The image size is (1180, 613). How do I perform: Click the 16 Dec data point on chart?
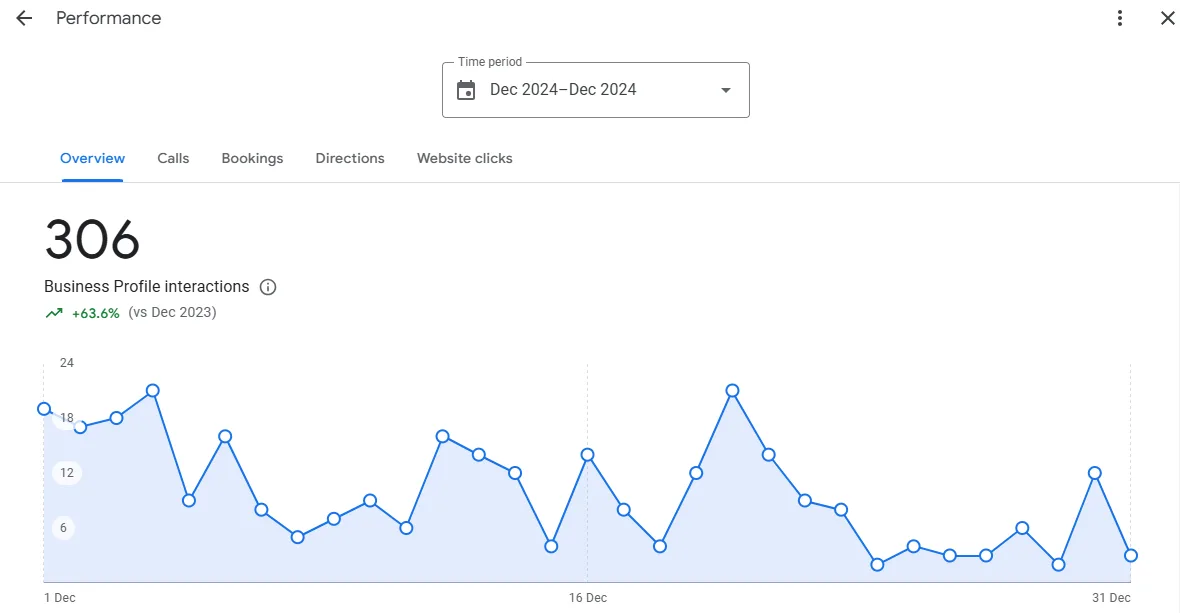[588, 455]
